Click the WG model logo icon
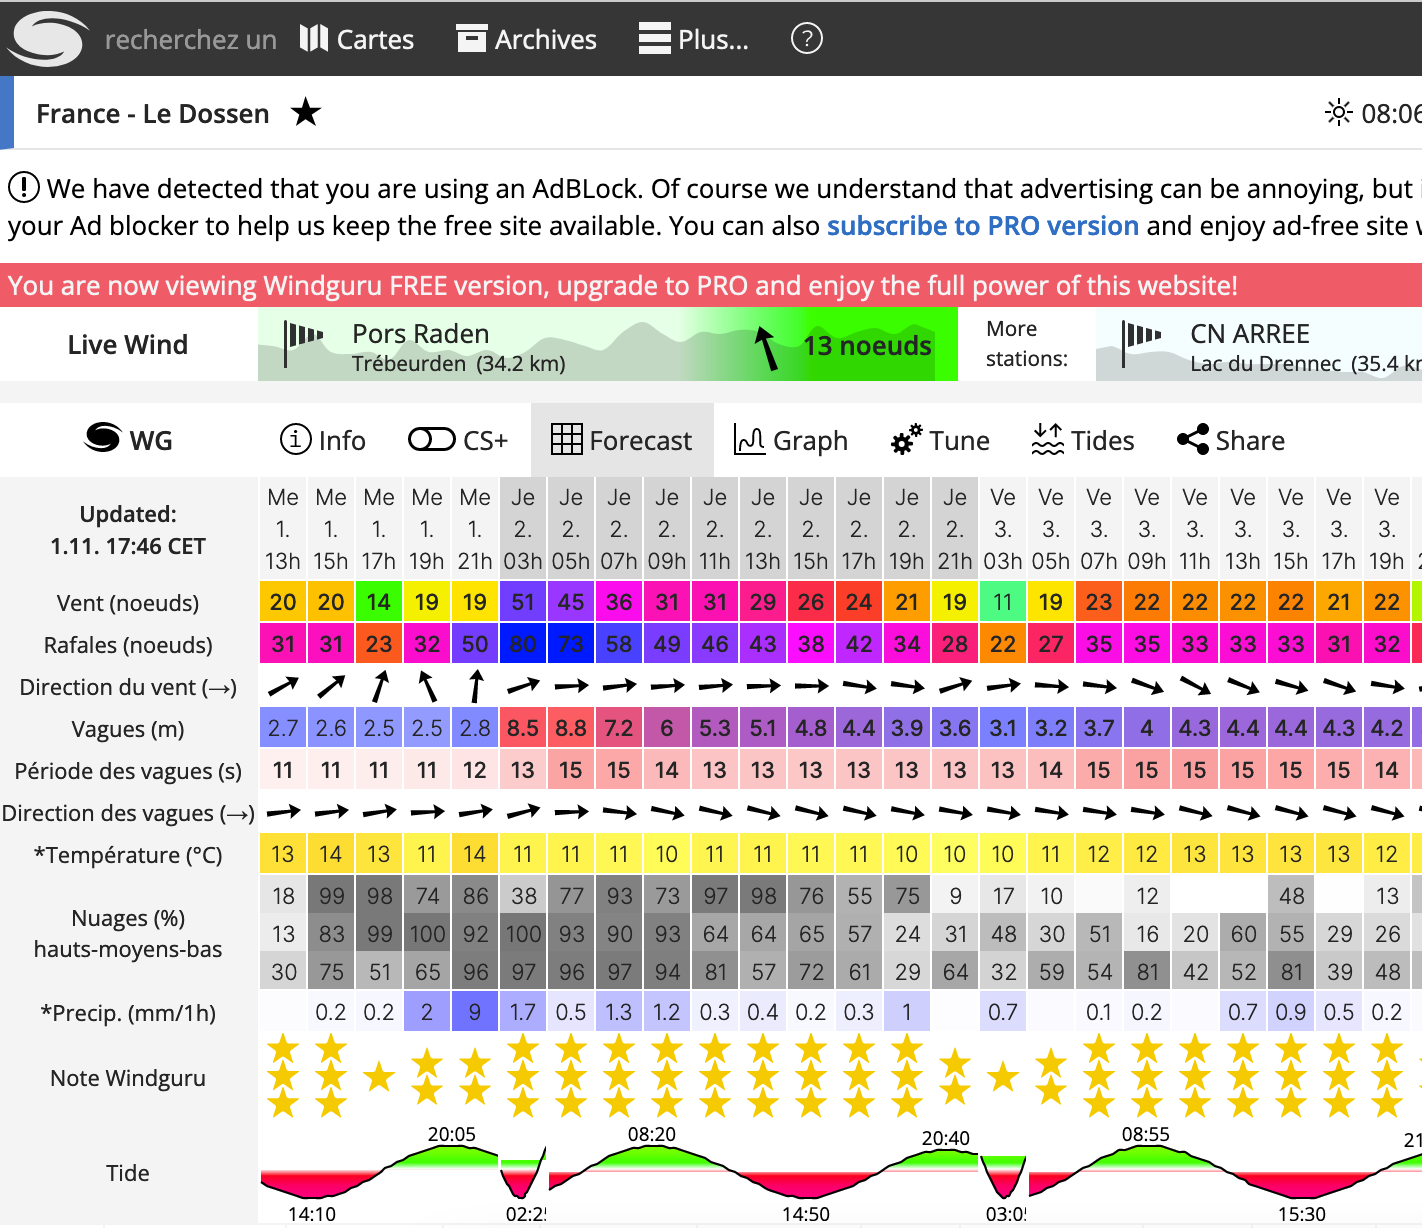The height and width of the screenshot is (1228, 1422). 102,438
